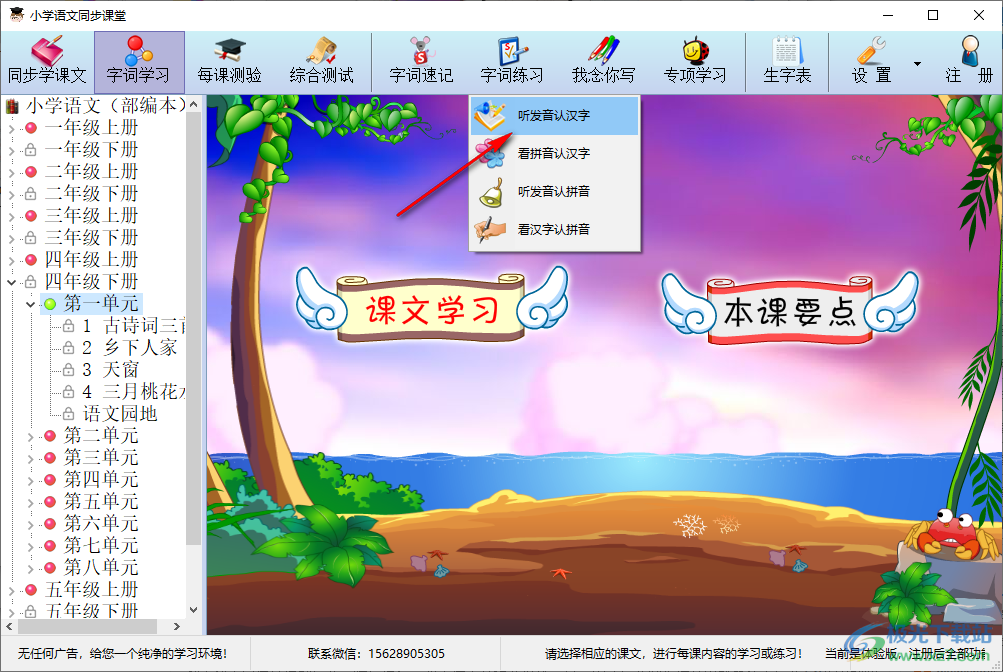This screenshot has height=672, width=1003.
Task: Select the 每课测验 quiz icon
Action: click(x=229, y=60)
